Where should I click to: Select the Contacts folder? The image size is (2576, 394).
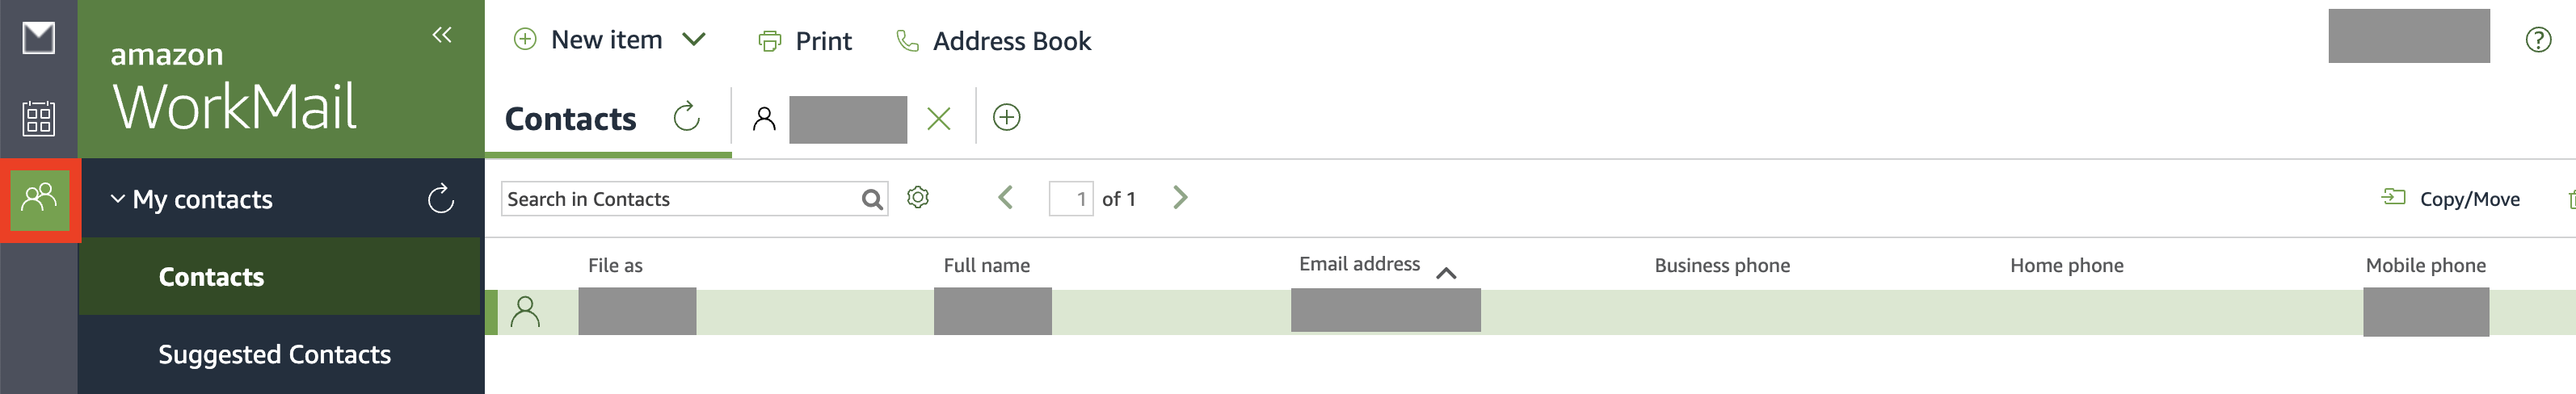coord(211,277)
